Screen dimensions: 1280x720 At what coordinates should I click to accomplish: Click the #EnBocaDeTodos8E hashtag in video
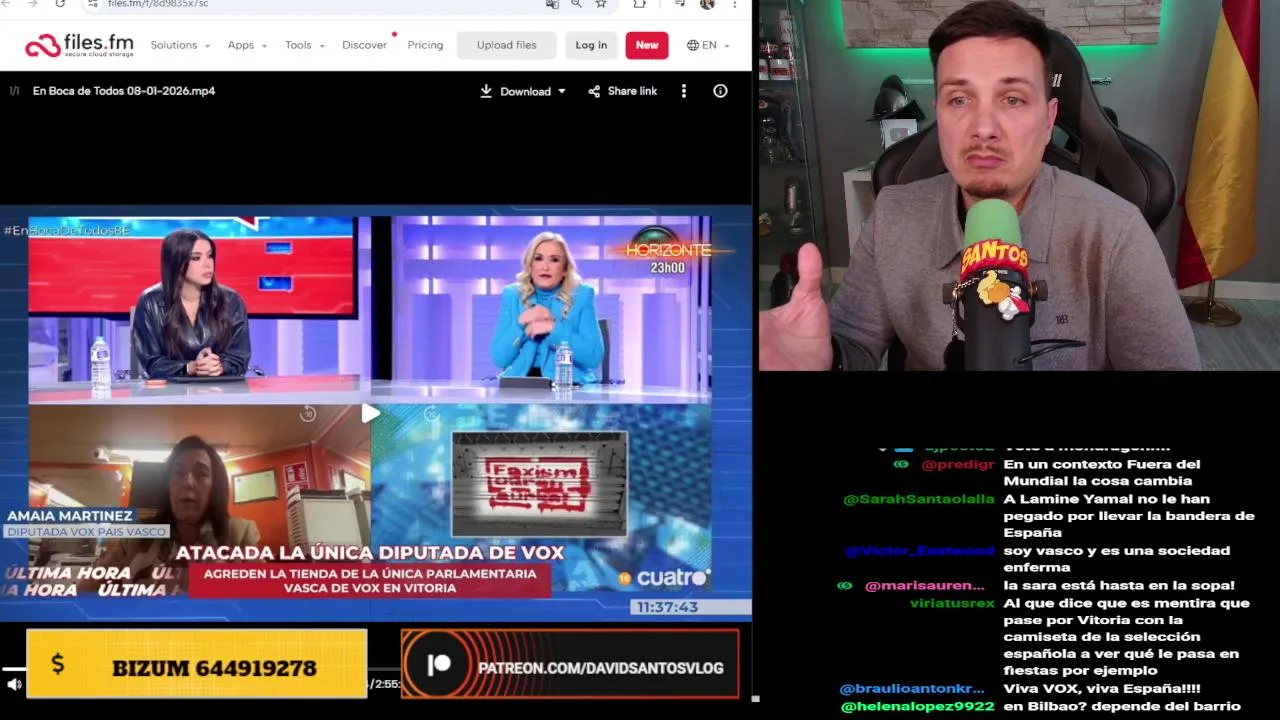[x=67, y=231]
